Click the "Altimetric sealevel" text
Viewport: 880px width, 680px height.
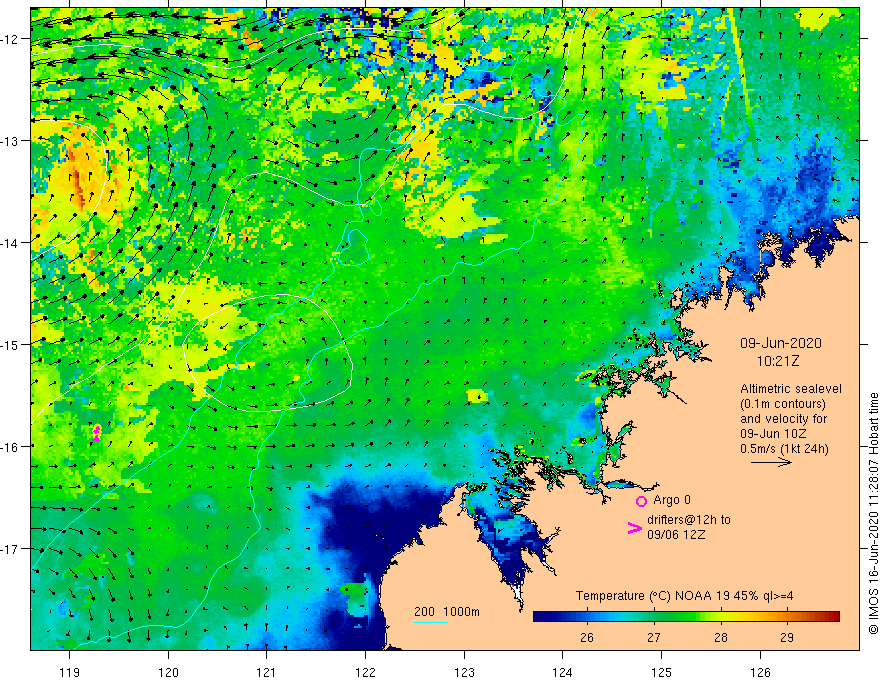coord(791,389)
